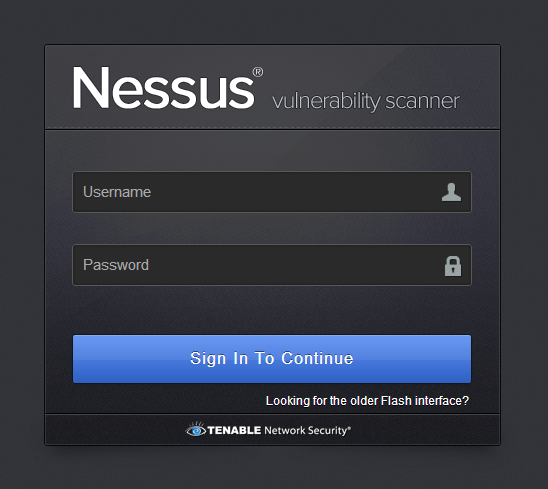Image resolution: width=548 pixels, height=489 pixels.
Task: Select the large Nessus logo
Action: (x=164, y=87)
